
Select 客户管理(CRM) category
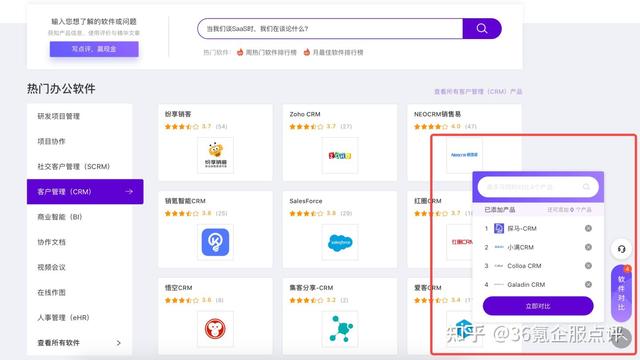coord(85,191)
